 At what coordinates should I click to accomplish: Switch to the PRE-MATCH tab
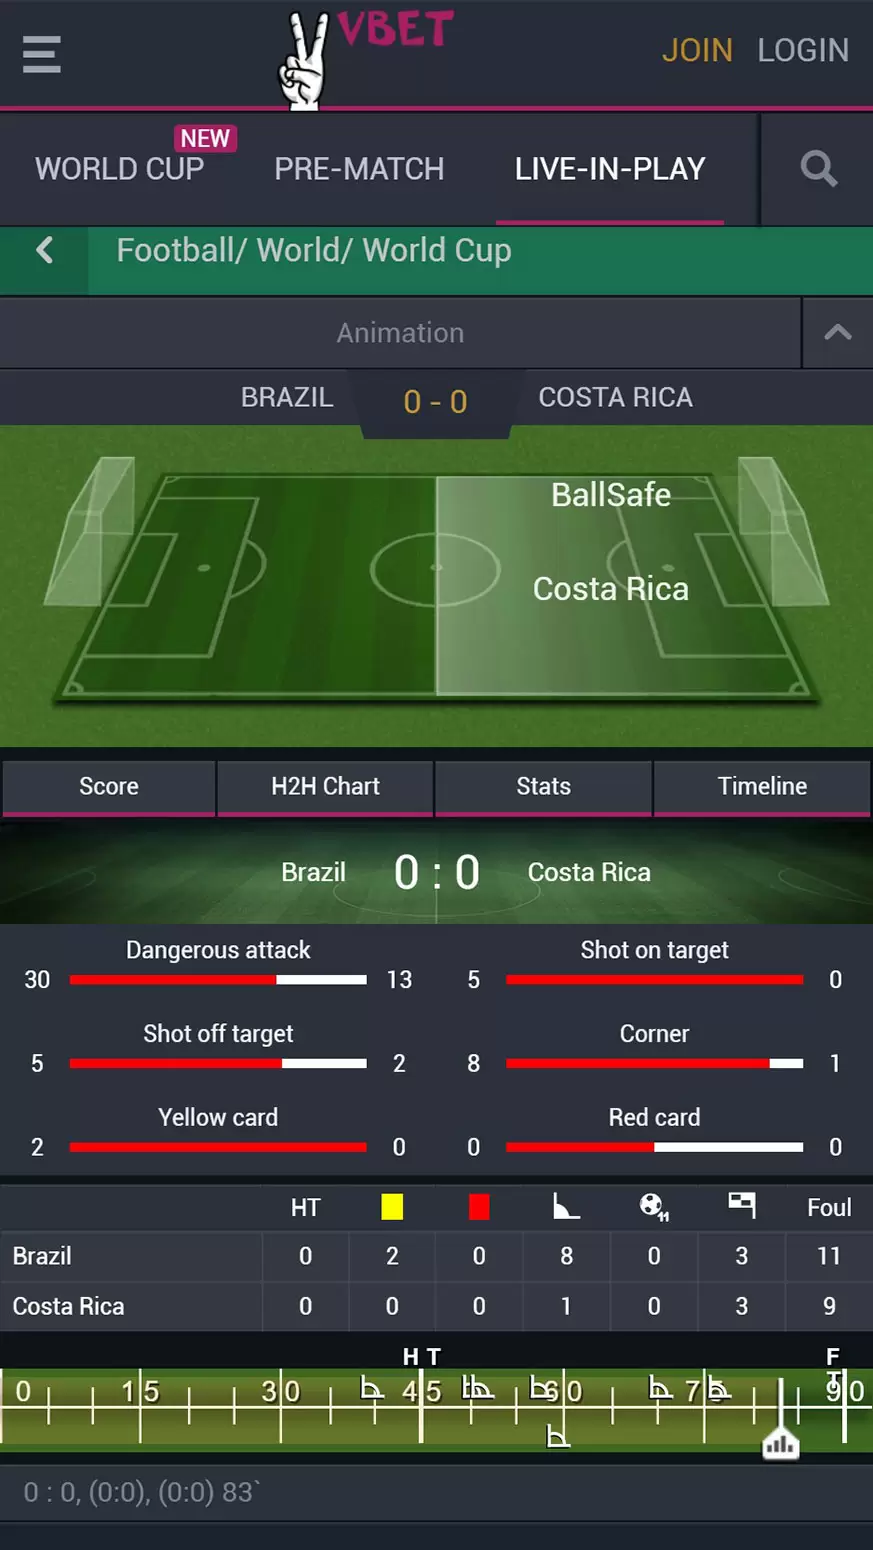[359, 169]
